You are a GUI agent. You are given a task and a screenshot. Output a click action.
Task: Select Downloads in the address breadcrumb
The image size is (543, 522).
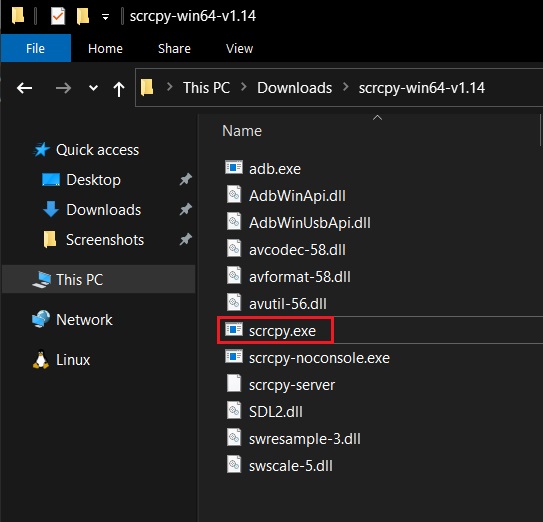294,88
